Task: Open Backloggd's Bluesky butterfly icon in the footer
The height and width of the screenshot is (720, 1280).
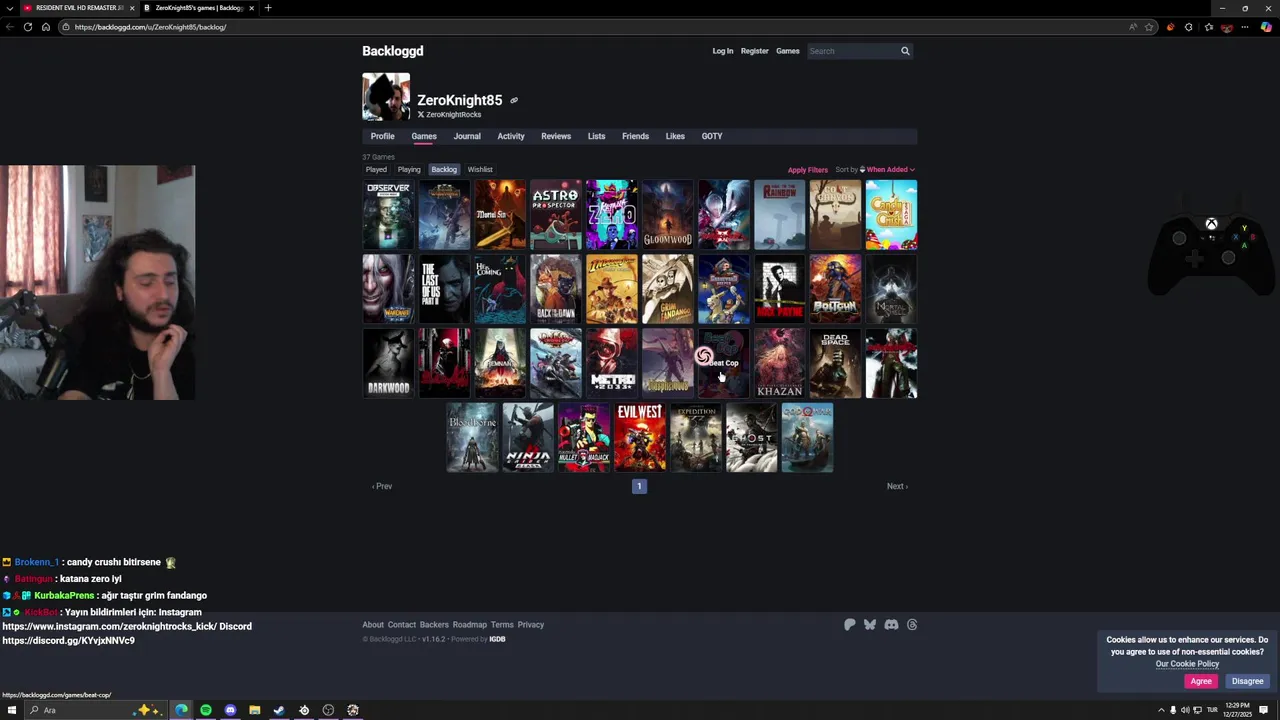Action: click(x=870, y=625)
